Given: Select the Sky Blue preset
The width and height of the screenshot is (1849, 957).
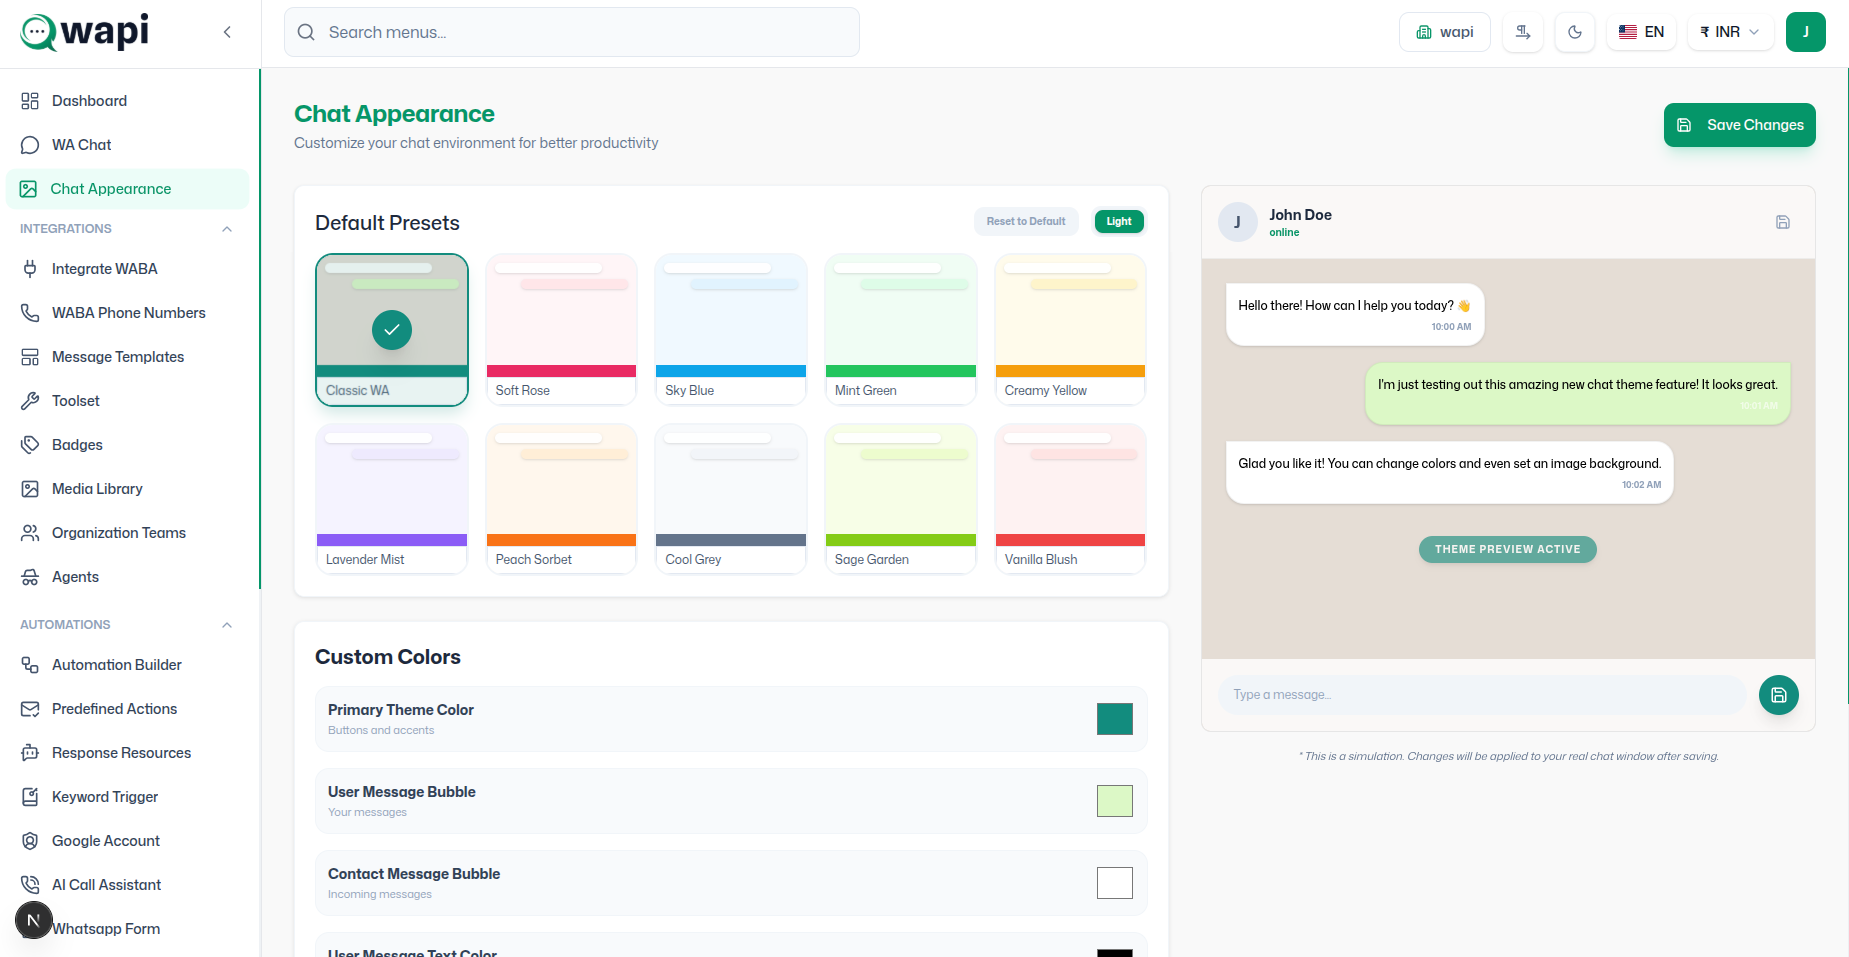Looking at the screenshot, I should pos(731,330).
